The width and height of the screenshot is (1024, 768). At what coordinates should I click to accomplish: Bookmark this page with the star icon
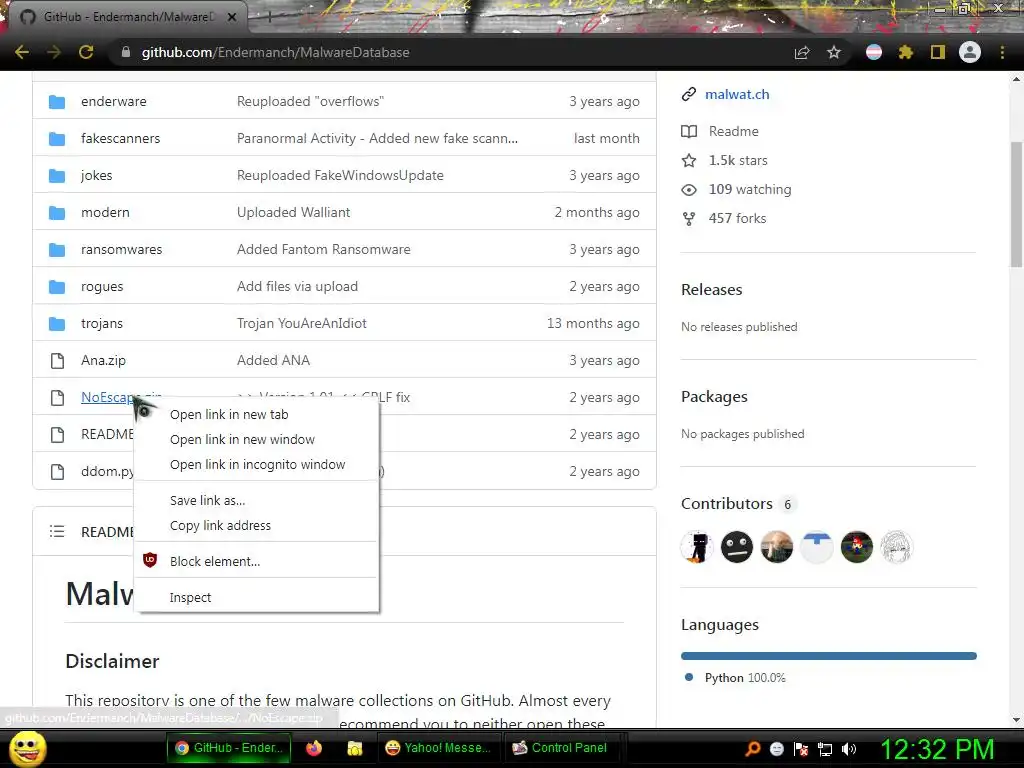point(834,52)
